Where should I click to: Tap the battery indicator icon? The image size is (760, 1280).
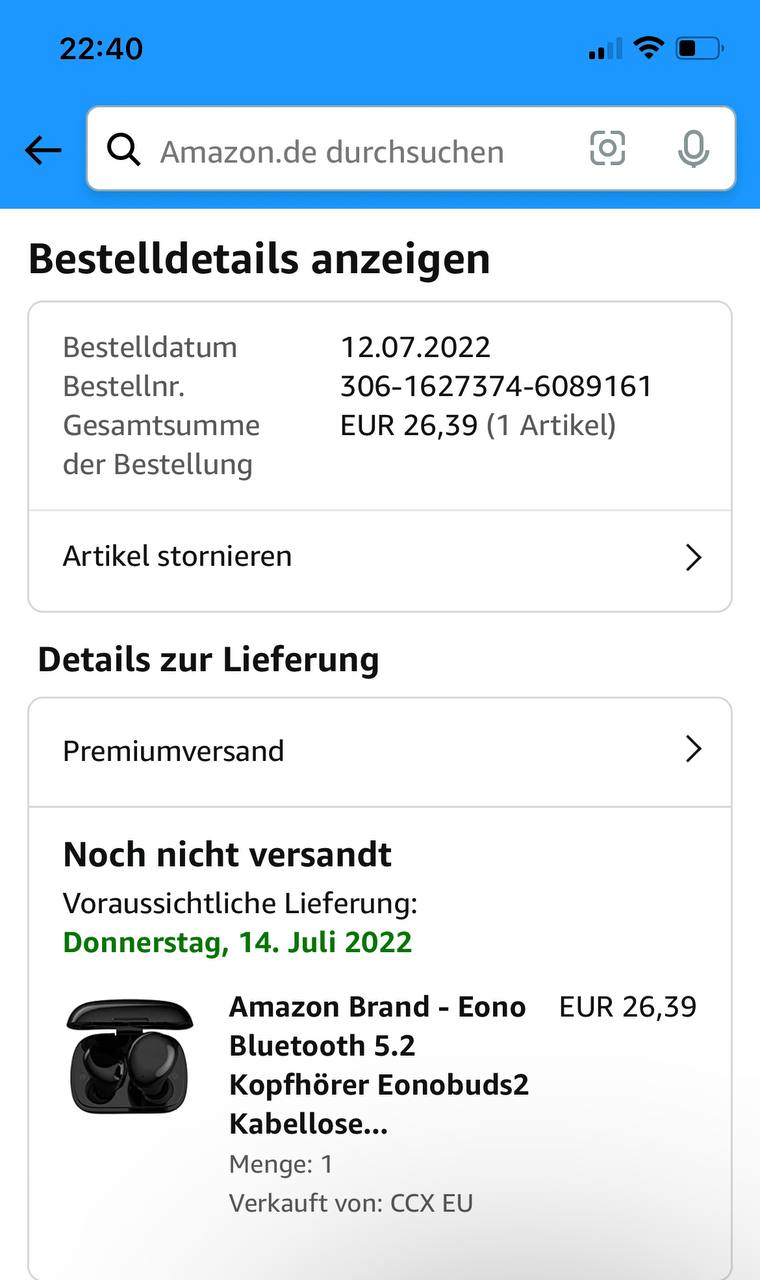pos(699,47)
